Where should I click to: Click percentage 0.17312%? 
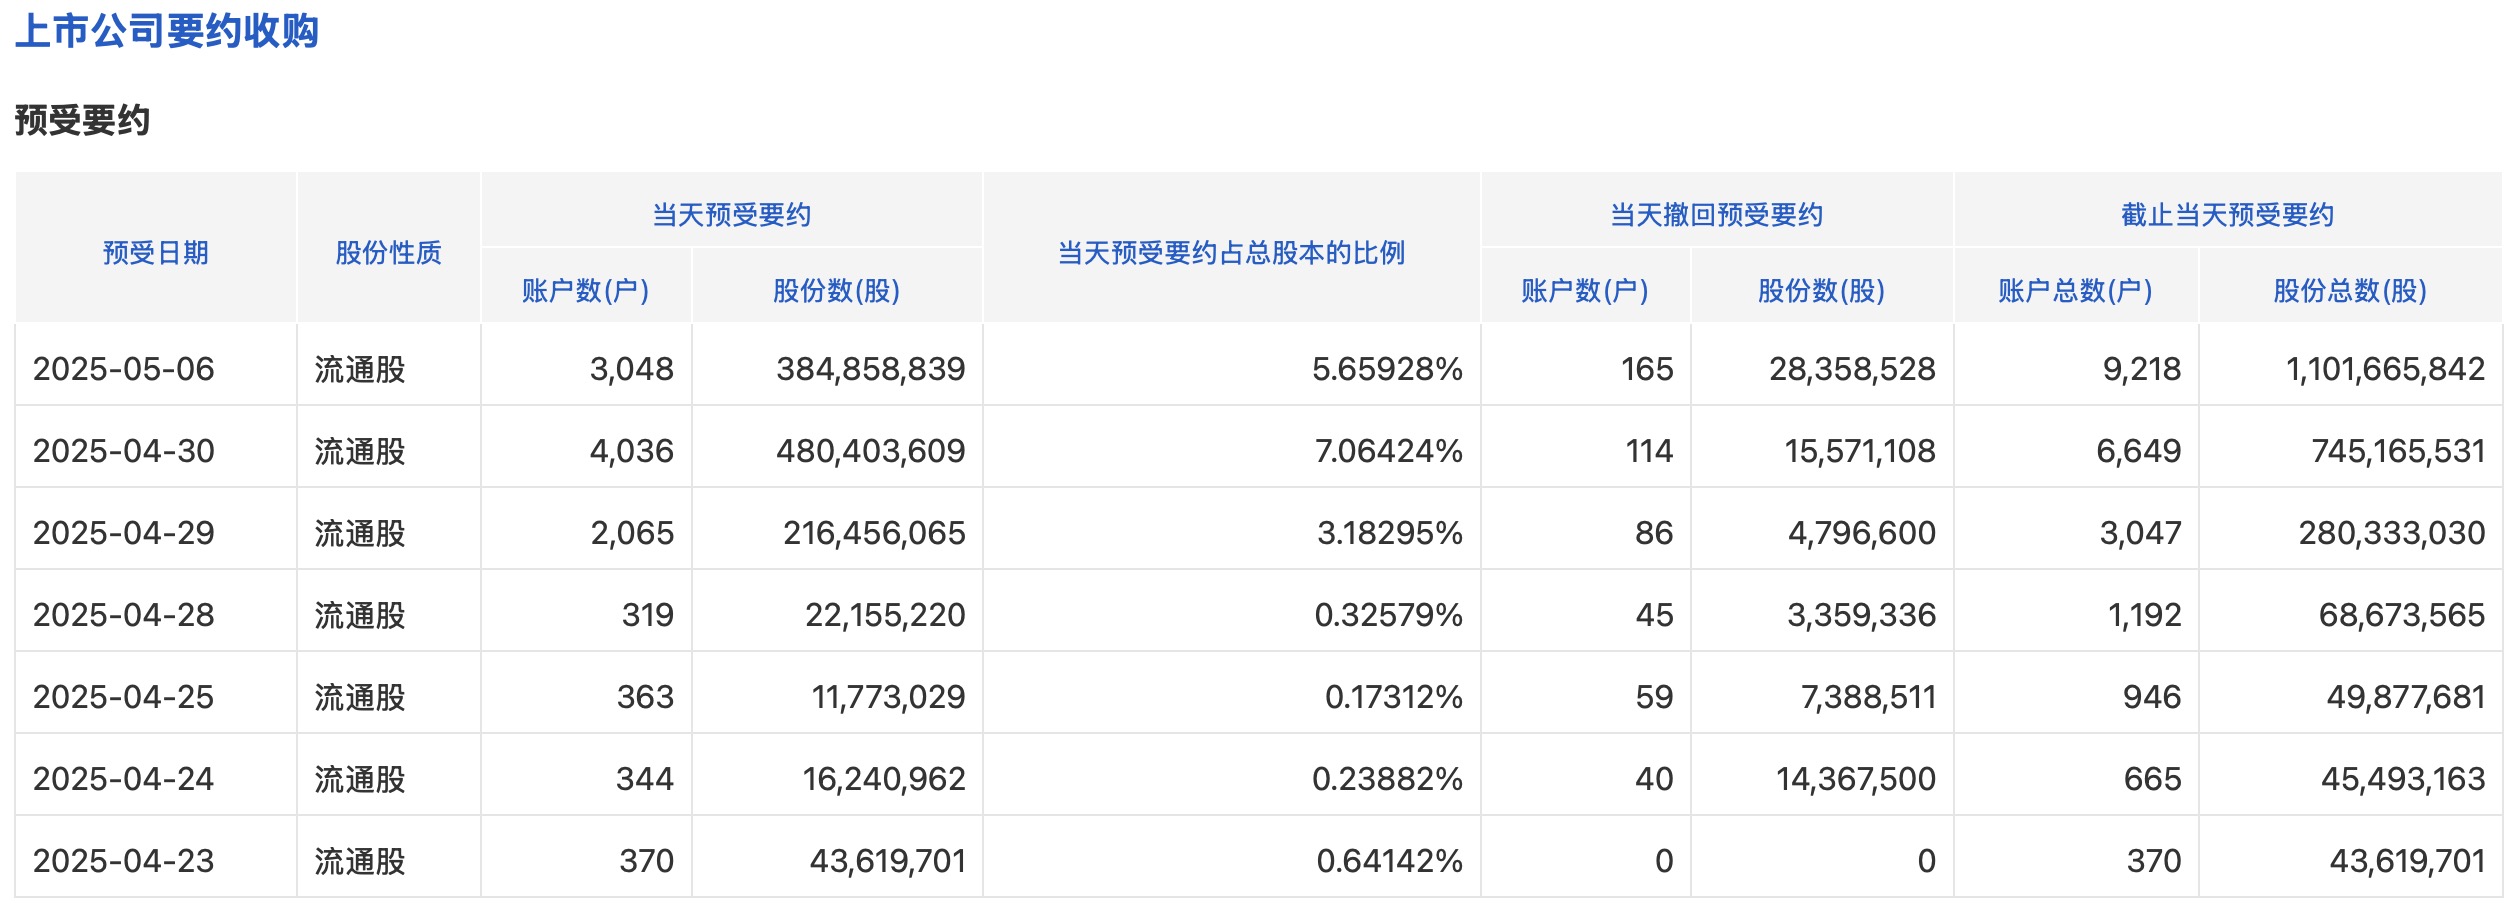pos(1394,697)
